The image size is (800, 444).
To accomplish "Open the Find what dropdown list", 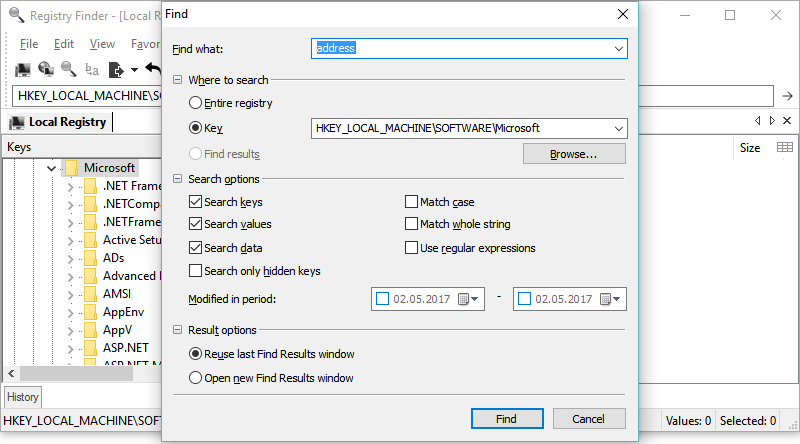I will point(619,48).
